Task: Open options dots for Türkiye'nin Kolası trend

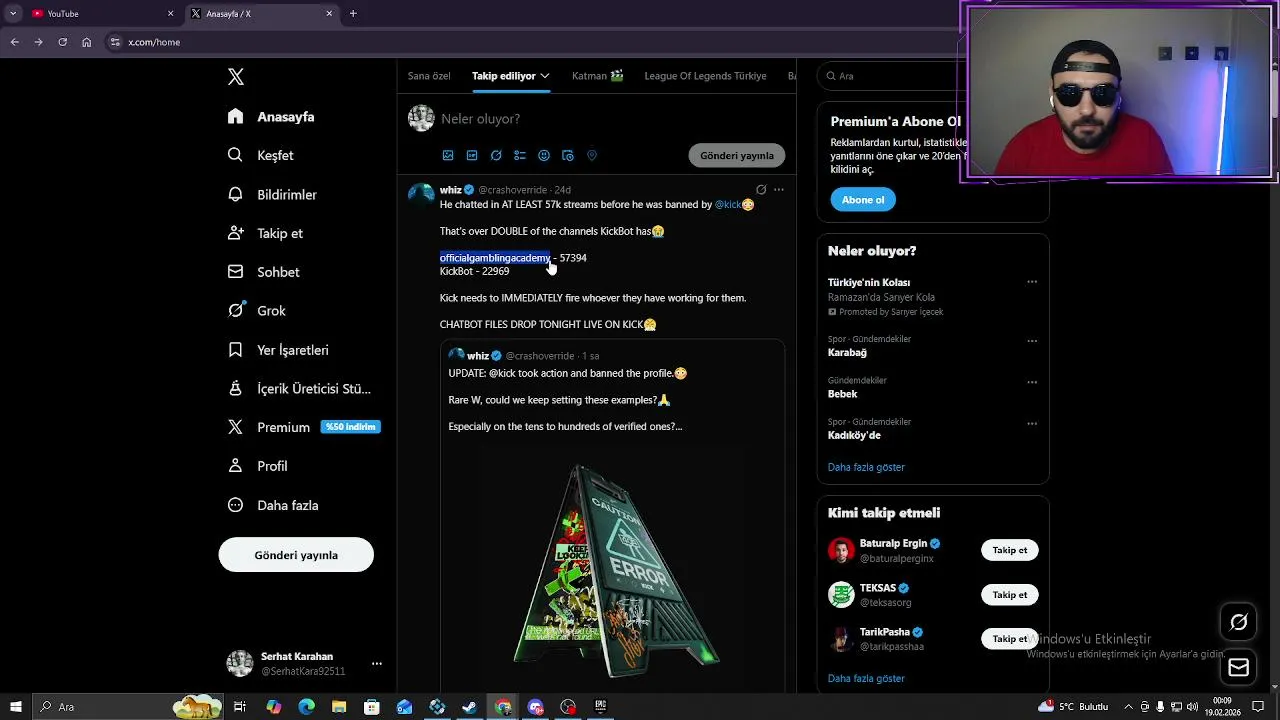Action: [1032, 282]
